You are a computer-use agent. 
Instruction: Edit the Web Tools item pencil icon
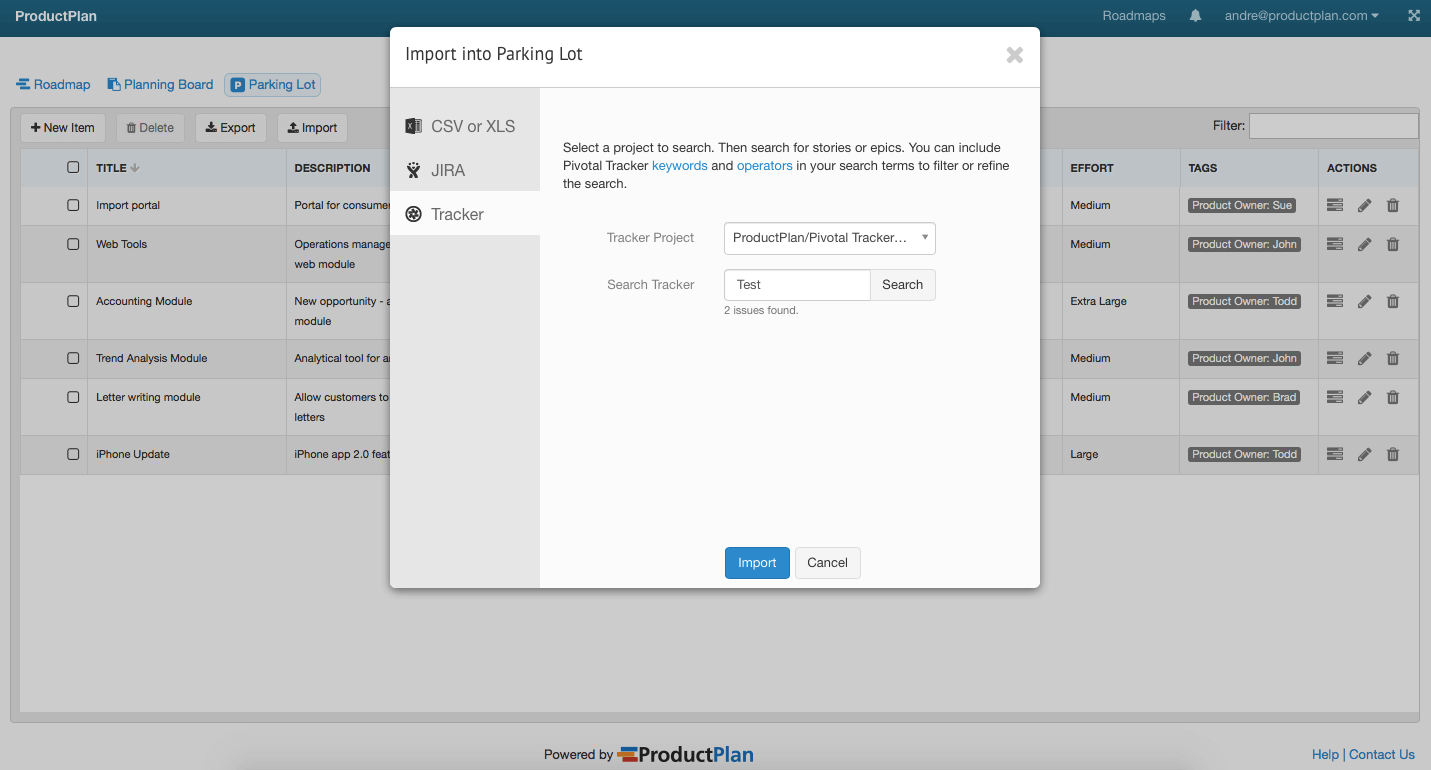(x=1364, y=244)
